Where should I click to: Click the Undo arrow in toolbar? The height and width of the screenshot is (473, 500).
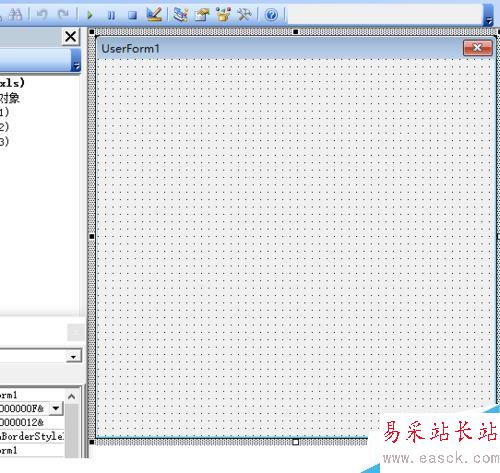[x=42, y=14]
